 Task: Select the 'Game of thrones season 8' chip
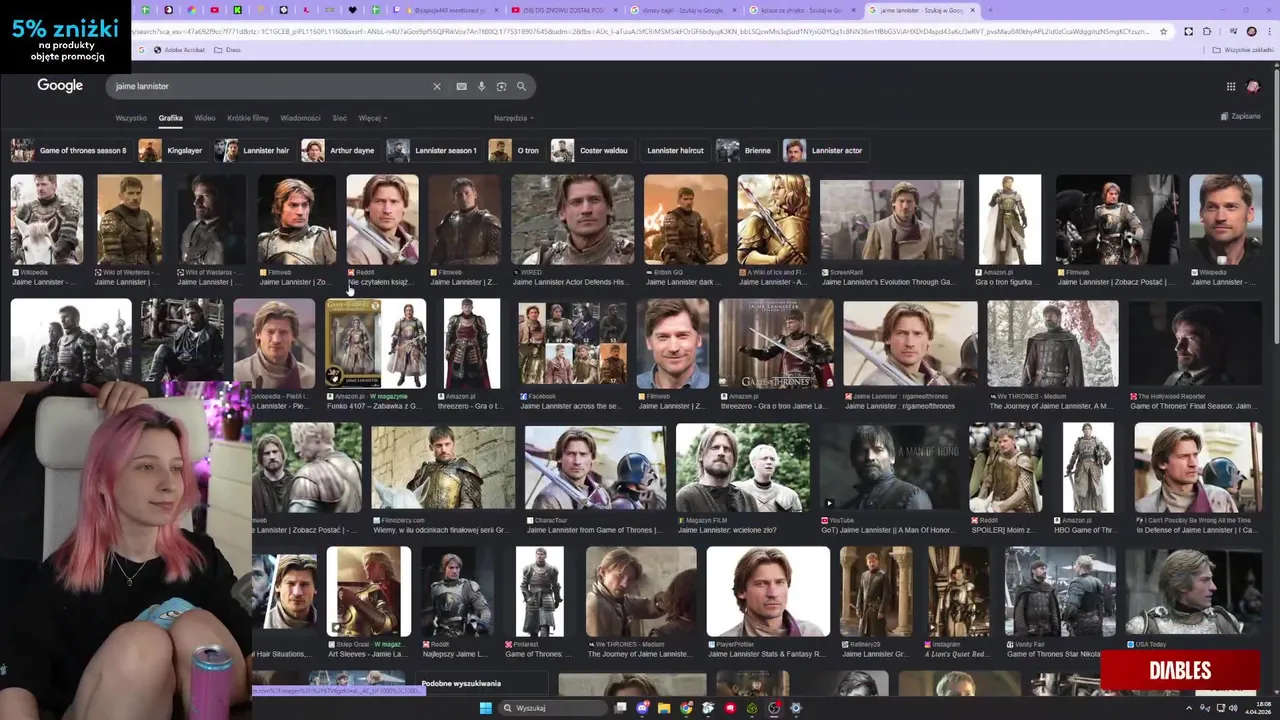click(x=70, y=150)
